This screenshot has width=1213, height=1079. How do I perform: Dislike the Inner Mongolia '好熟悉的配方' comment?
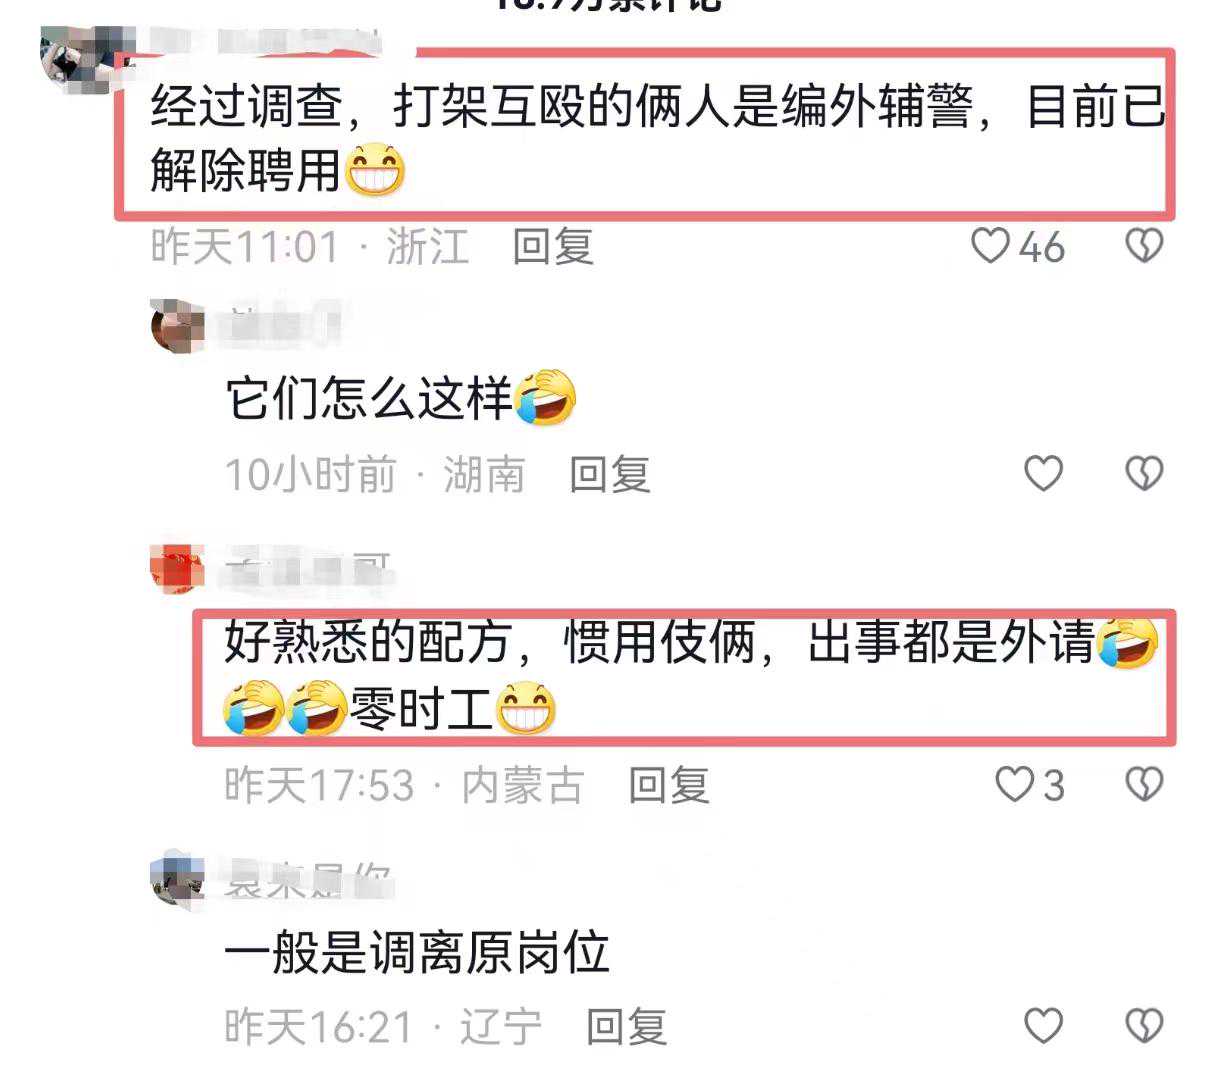click(x=1144, y=784)
